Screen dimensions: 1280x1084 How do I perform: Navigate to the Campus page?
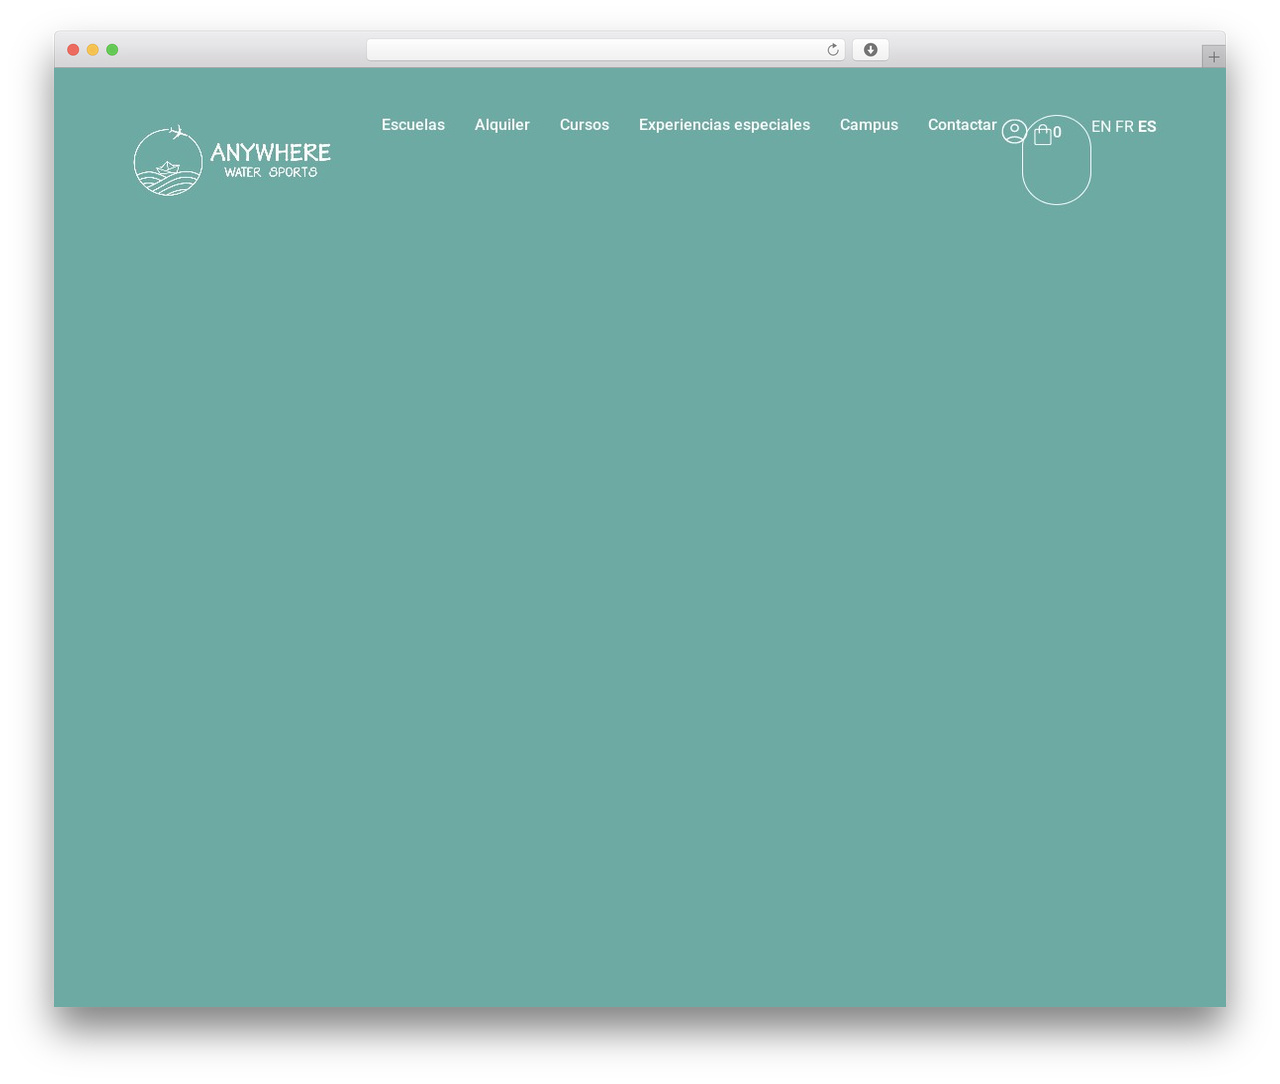coord(869,125)
